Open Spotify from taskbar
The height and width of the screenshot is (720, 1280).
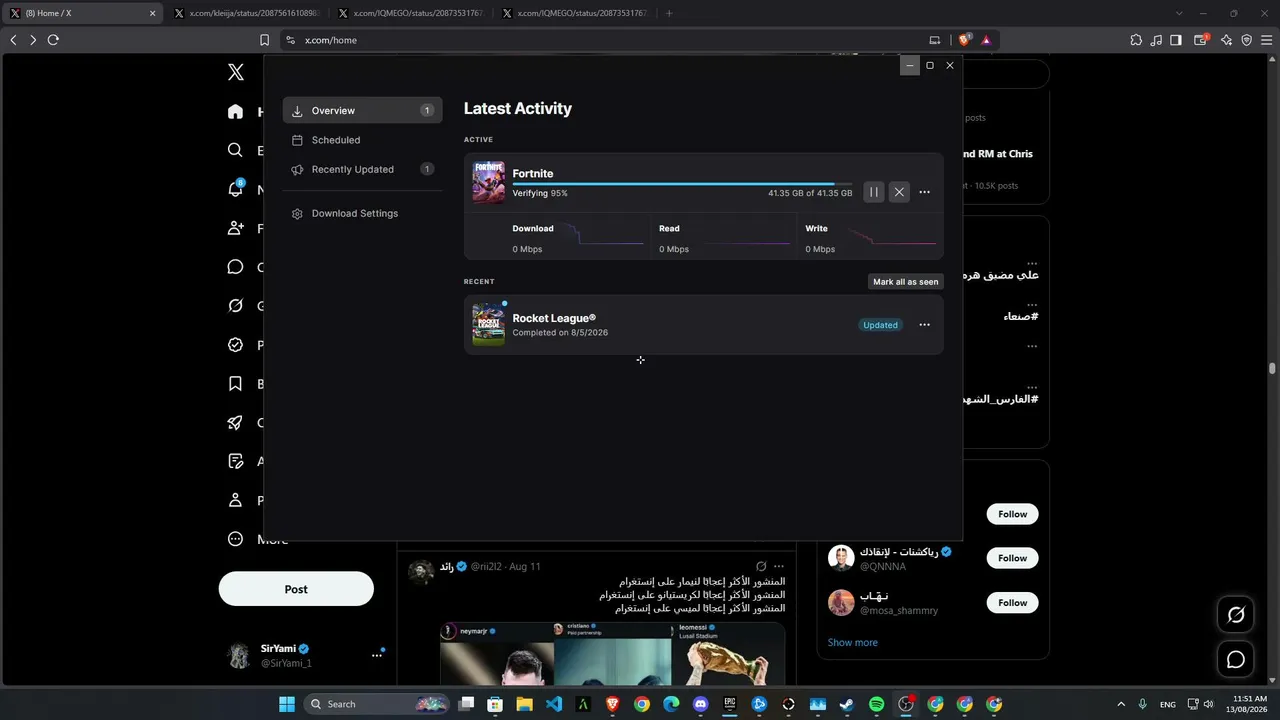(876, 704)
